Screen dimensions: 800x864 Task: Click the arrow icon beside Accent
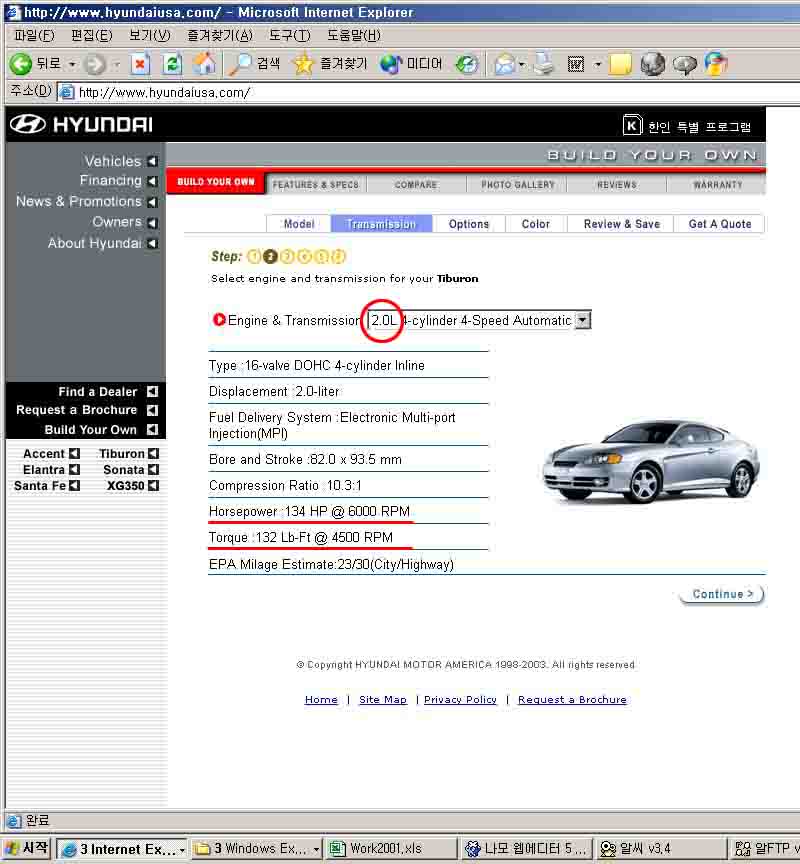pos(74,453)
